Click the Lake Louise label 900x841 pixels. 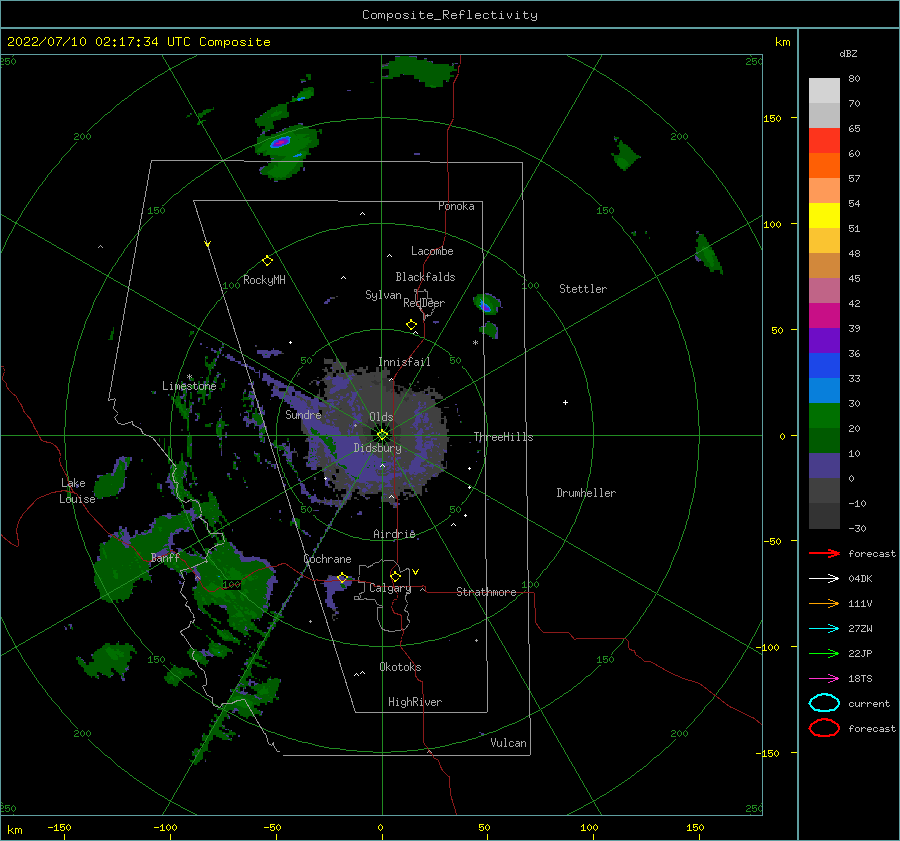[77, 491]
